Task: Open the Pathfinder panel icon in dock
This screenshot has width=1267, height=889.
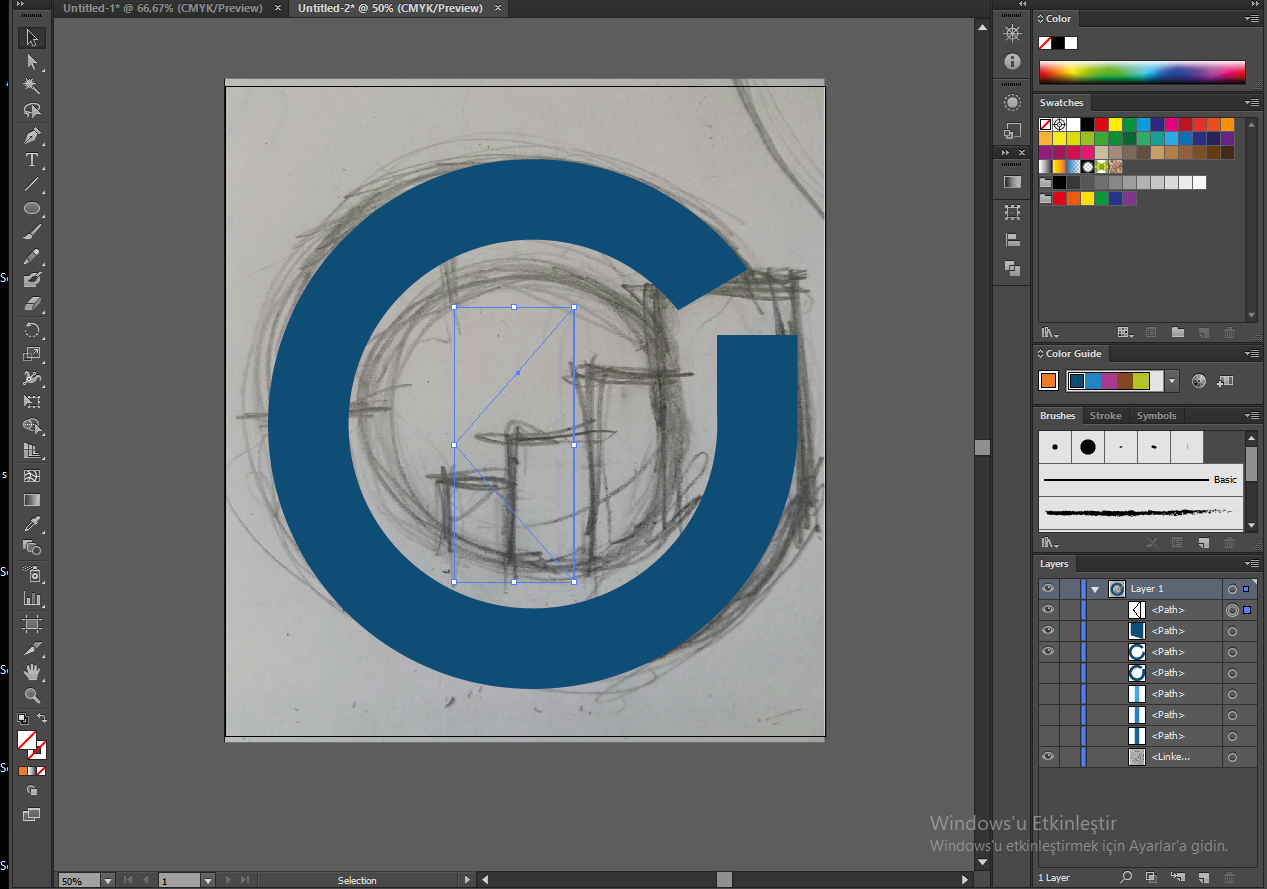Action: pyautogui.click(x=1012, y=268)
